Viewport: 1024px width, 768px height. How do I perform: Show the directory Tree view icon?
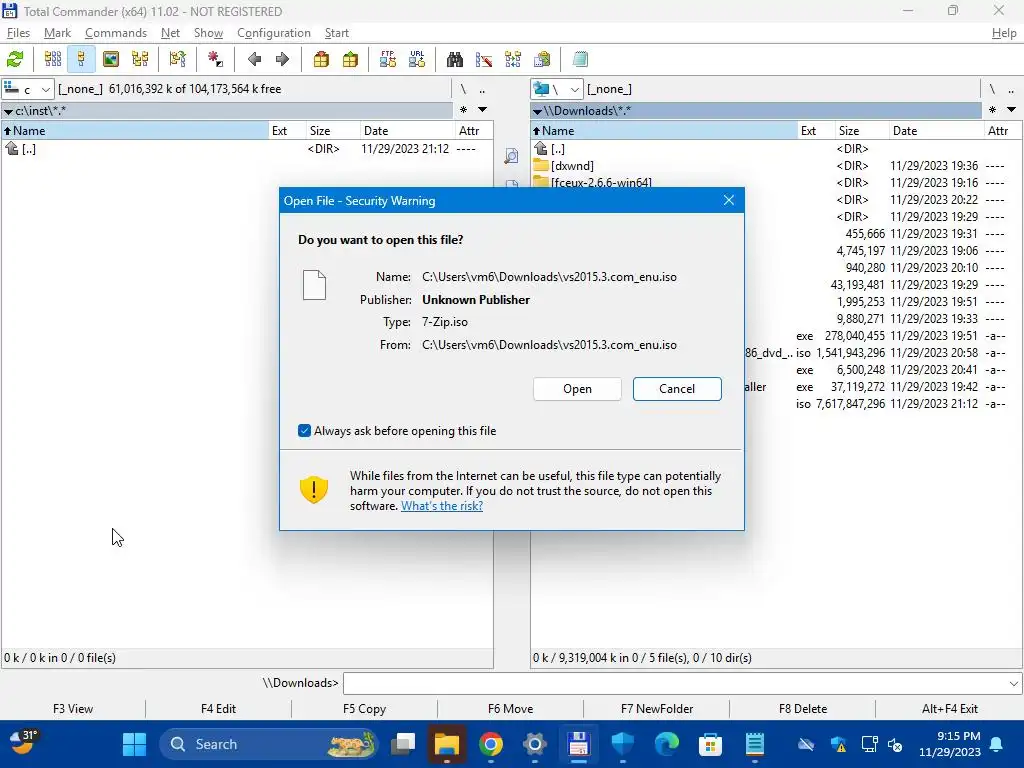coord(140,59)
